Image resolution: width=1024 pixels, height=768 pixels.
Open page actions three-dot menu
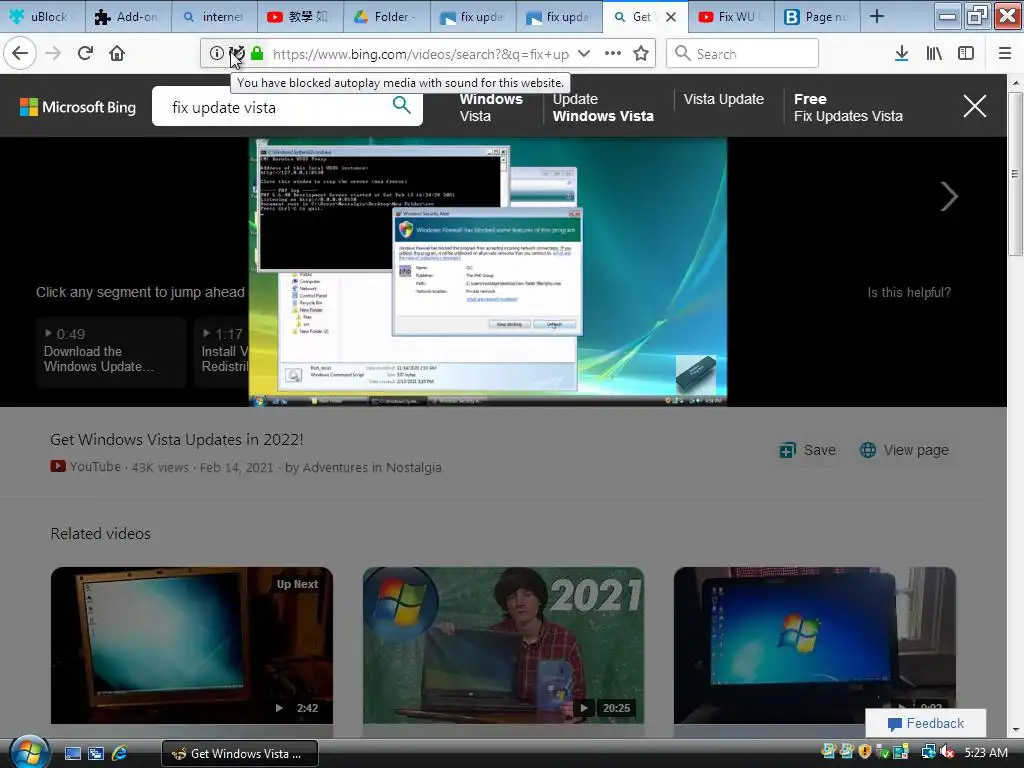point(613,54)
